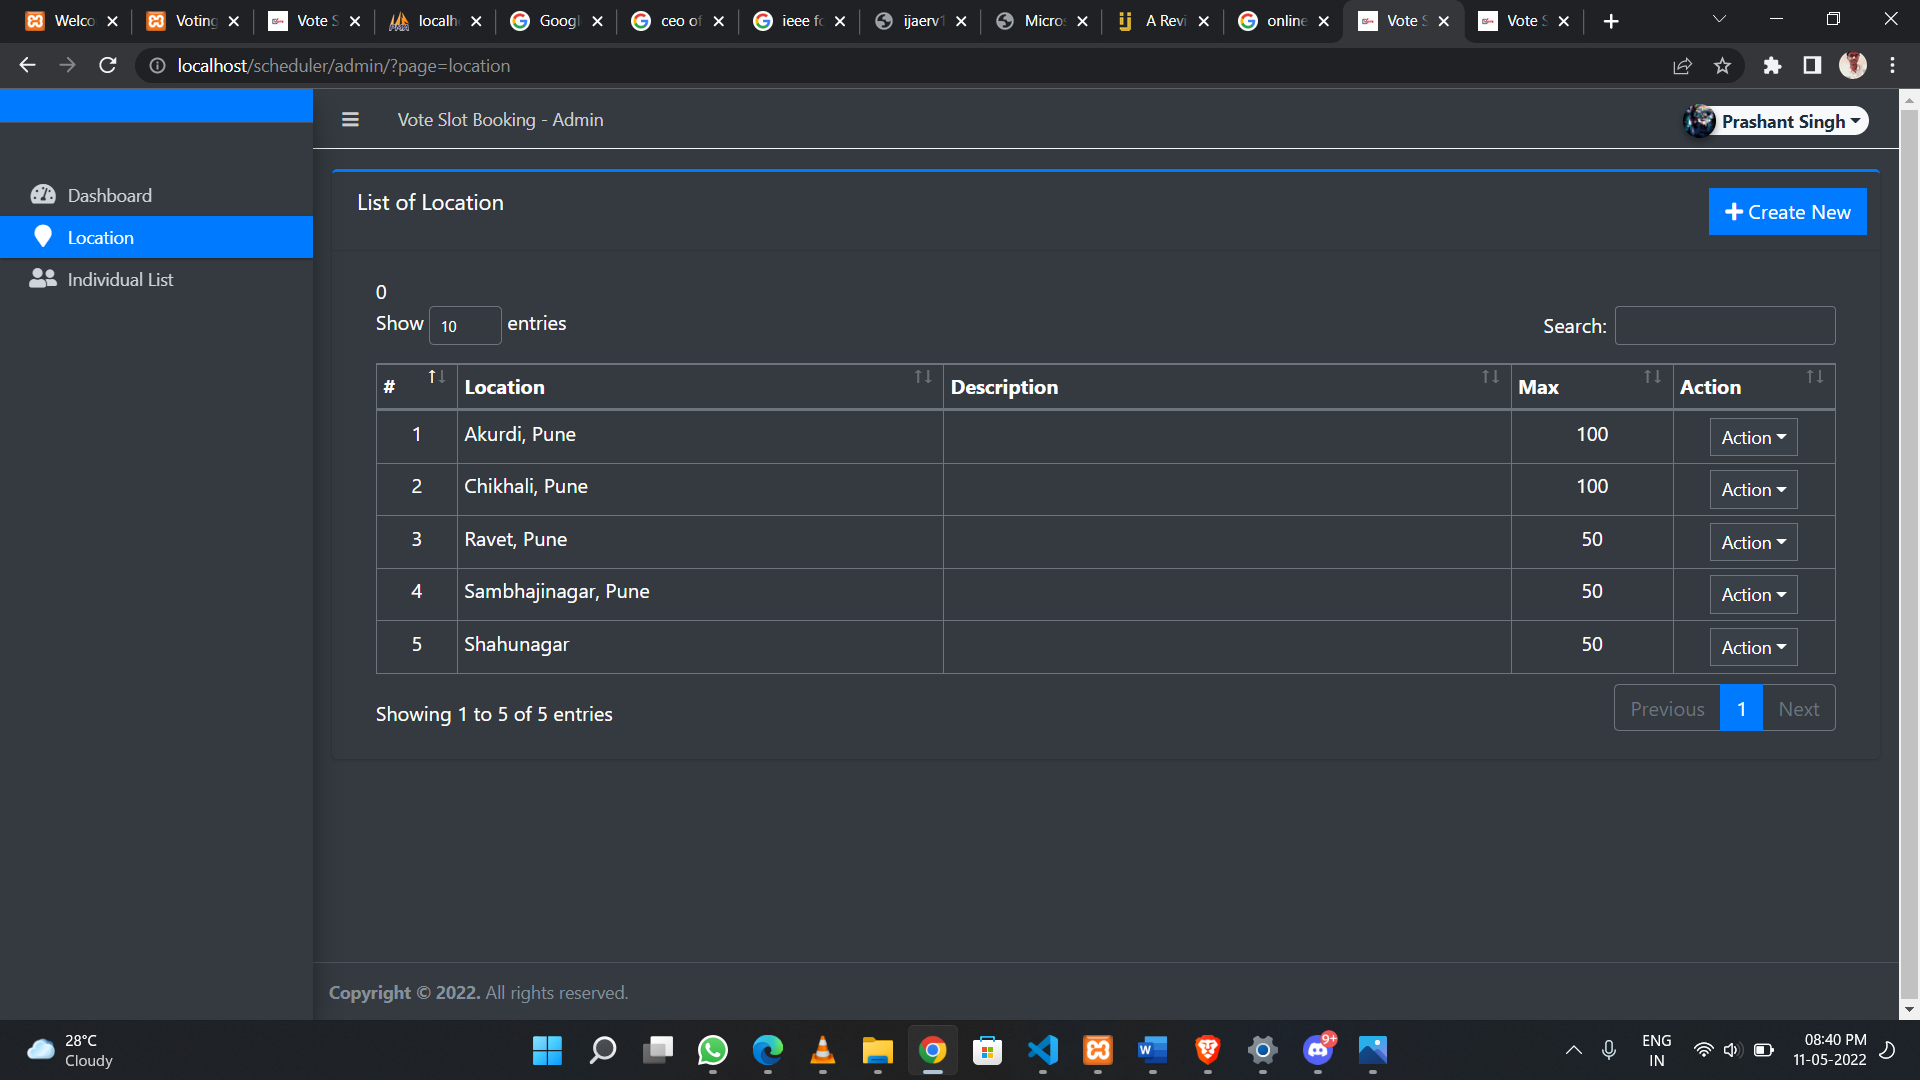Reload the page with browser refresh icon
The width and height of the screenshot is (1920, 1080).
pyautogui.click(x=108, y=65)
